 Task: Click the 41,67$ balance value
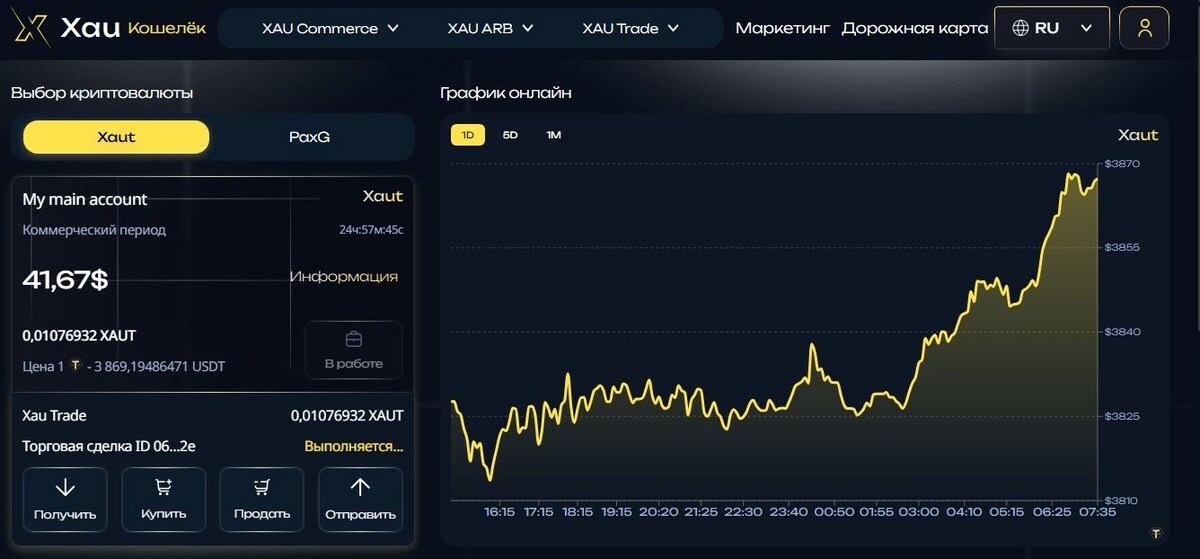(x=65, y=280)
